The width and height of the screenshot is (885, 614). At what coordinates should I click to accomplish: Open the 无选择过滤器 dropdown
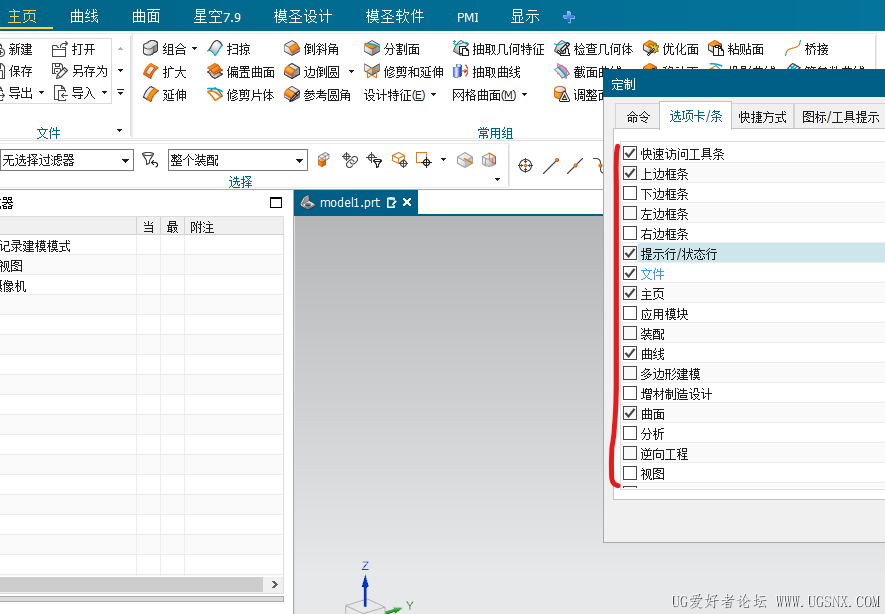pyautogui.click(x=67, y=160)
